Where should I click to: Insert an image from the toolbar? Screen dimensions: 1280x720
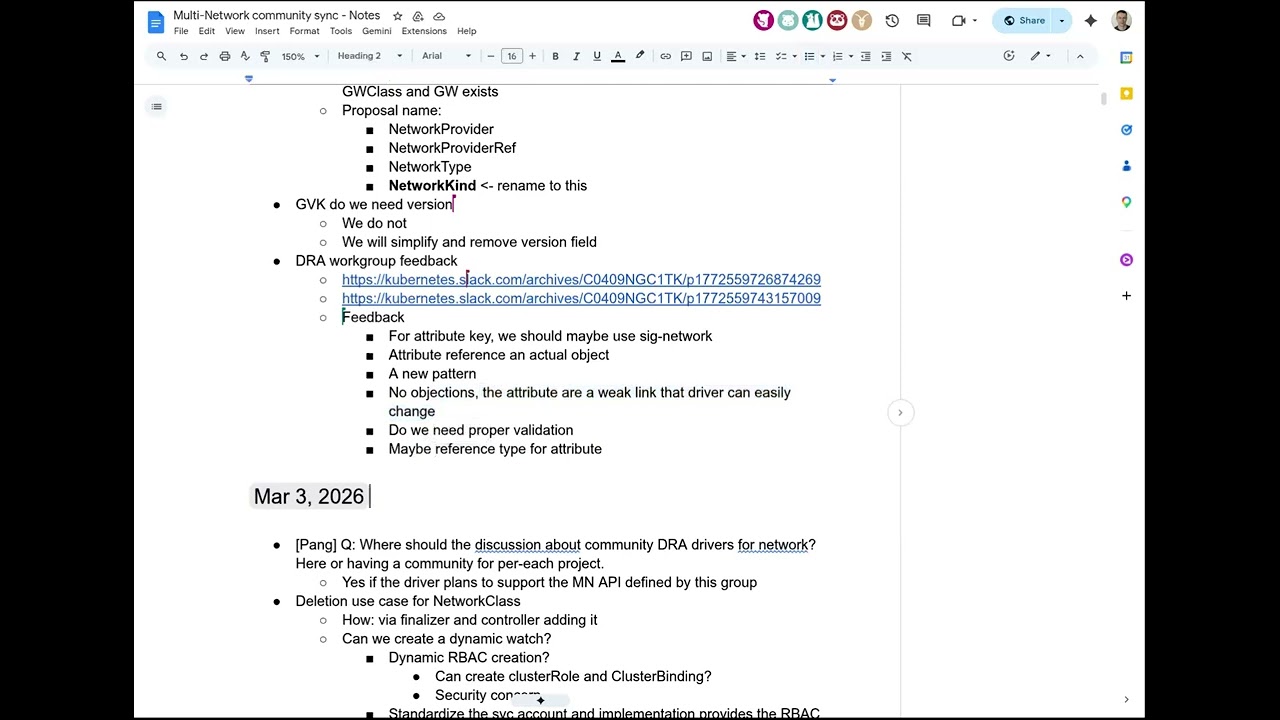pyautogui.click(x=707, y=56)
